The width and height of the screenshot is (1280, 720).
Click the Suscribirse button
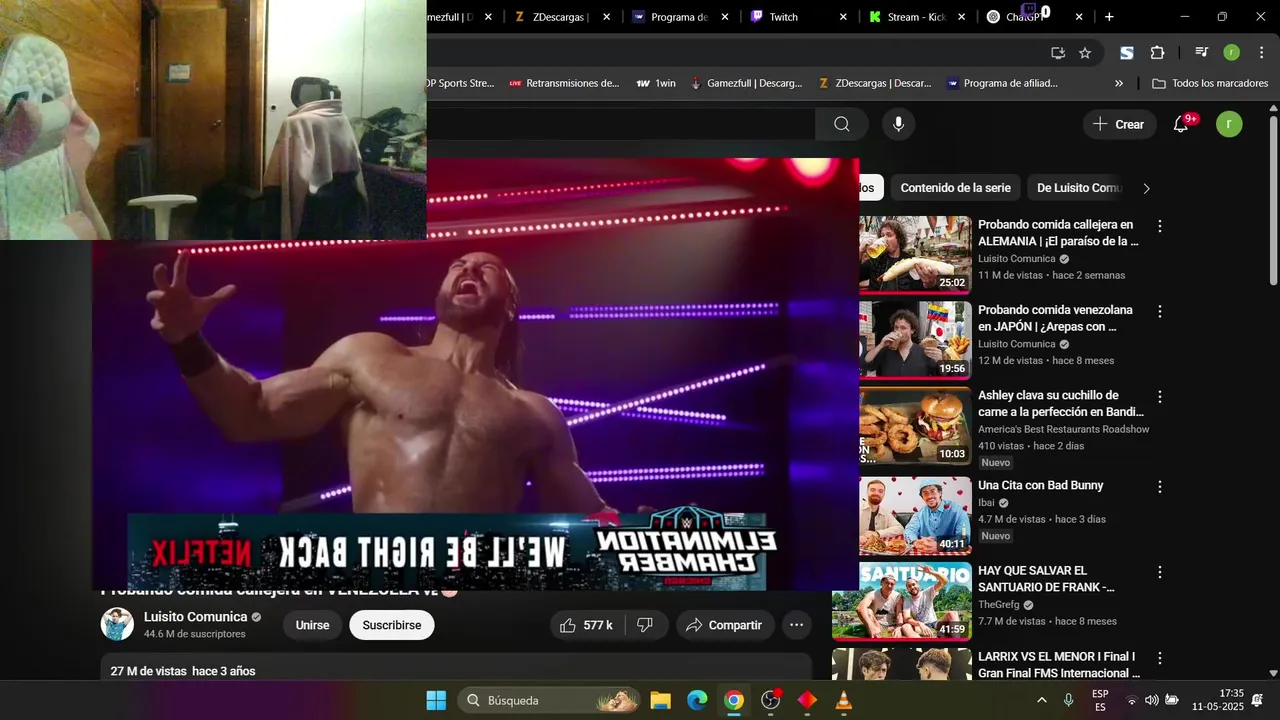tap(391, 625)
